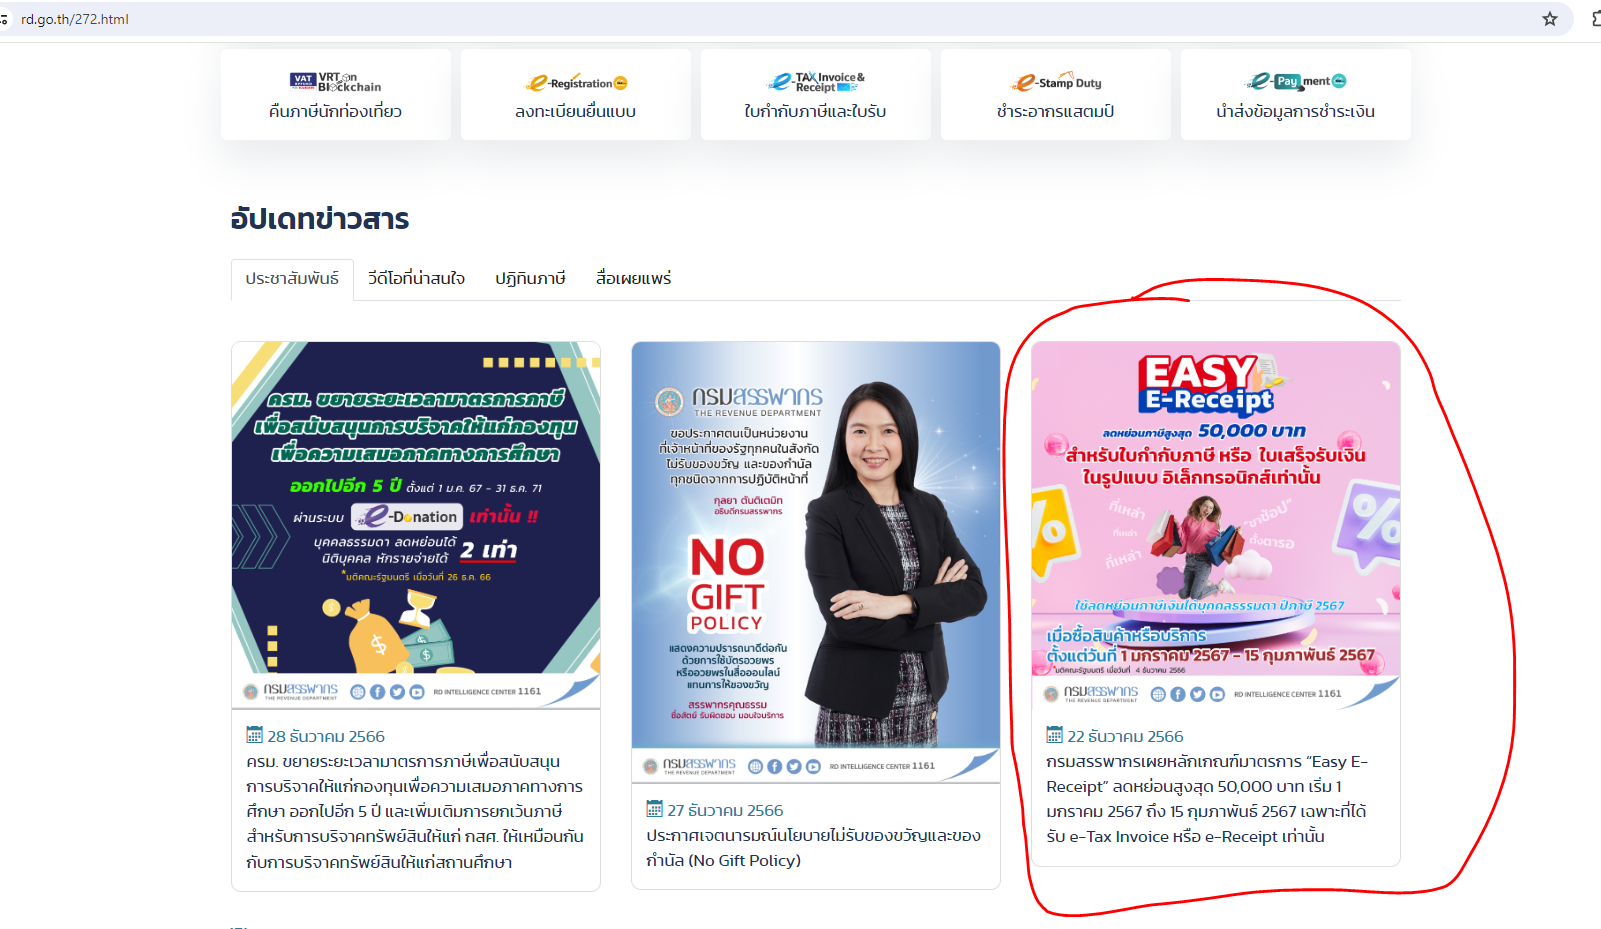Viewport: 1601px width, 929px height.
Task: Click the e-Registration logo
Action: (x=576, y=83)
